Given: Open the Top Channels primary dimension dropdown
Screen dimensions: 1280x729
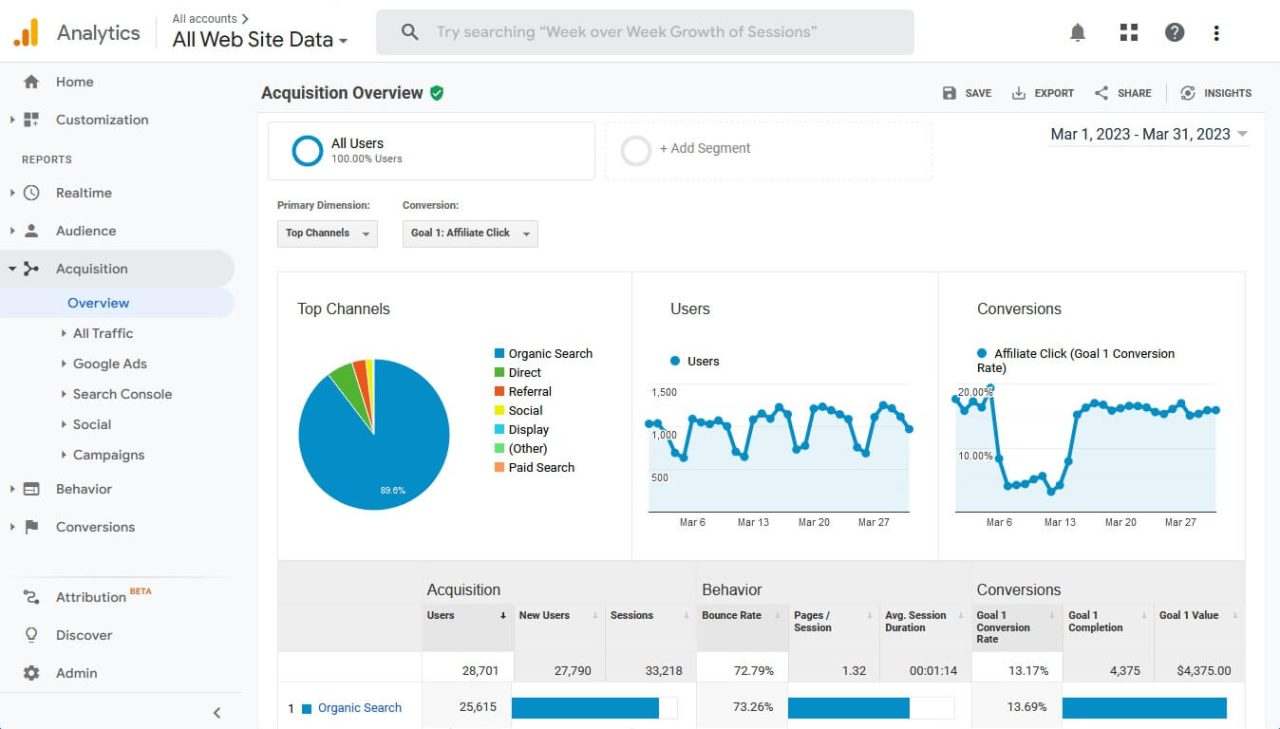Looking at the screenshot, I should (x=327, y=233).
